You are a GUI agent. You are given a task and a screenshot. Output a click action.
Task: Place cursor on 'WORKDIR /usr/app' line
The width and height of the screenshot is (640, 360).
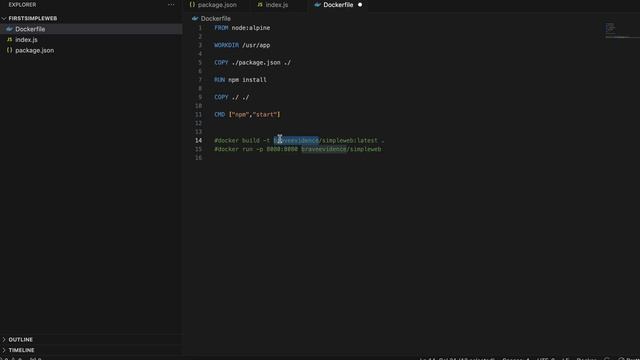pos(242,45)
